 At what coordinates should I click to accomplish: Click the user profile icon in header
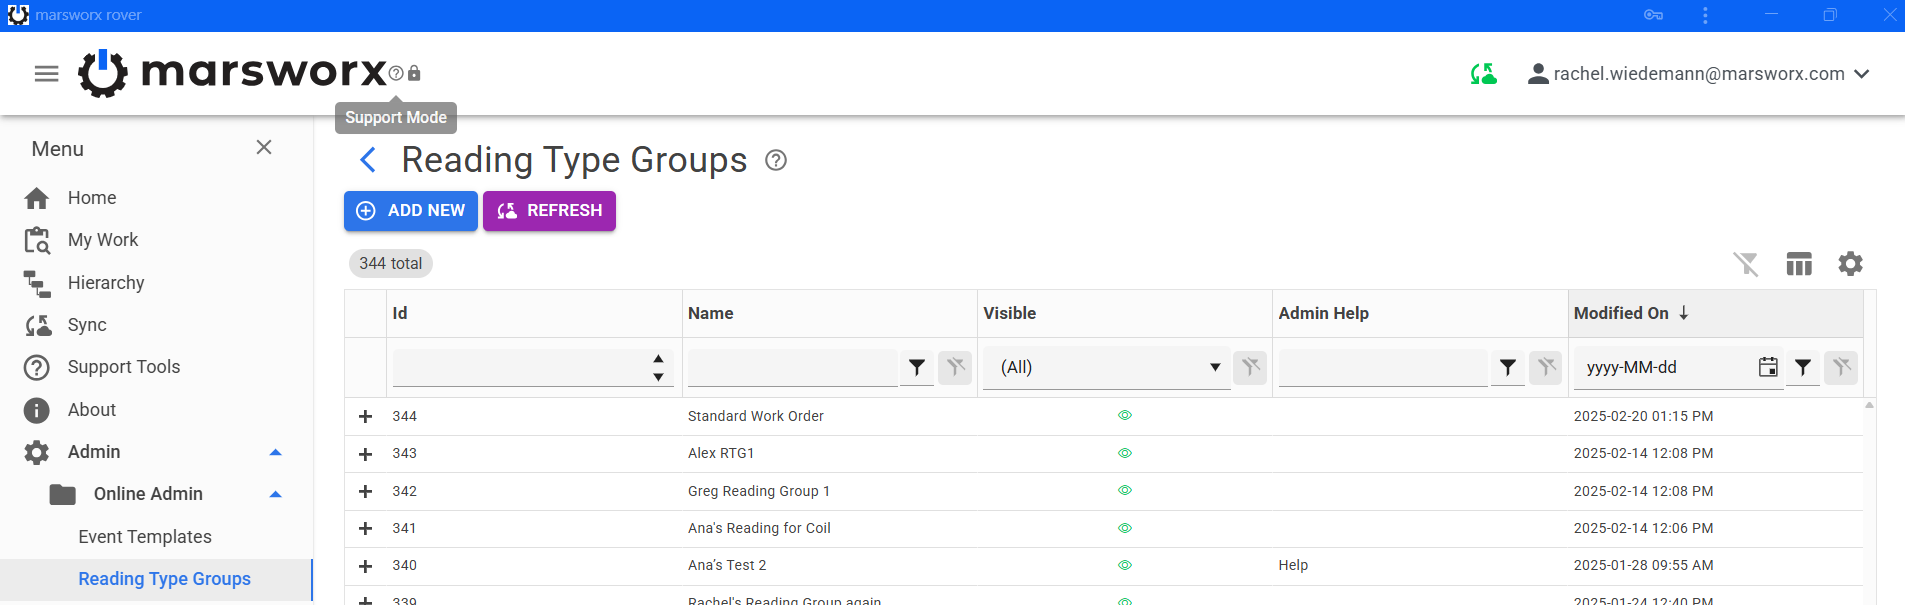click(1538, 74)
